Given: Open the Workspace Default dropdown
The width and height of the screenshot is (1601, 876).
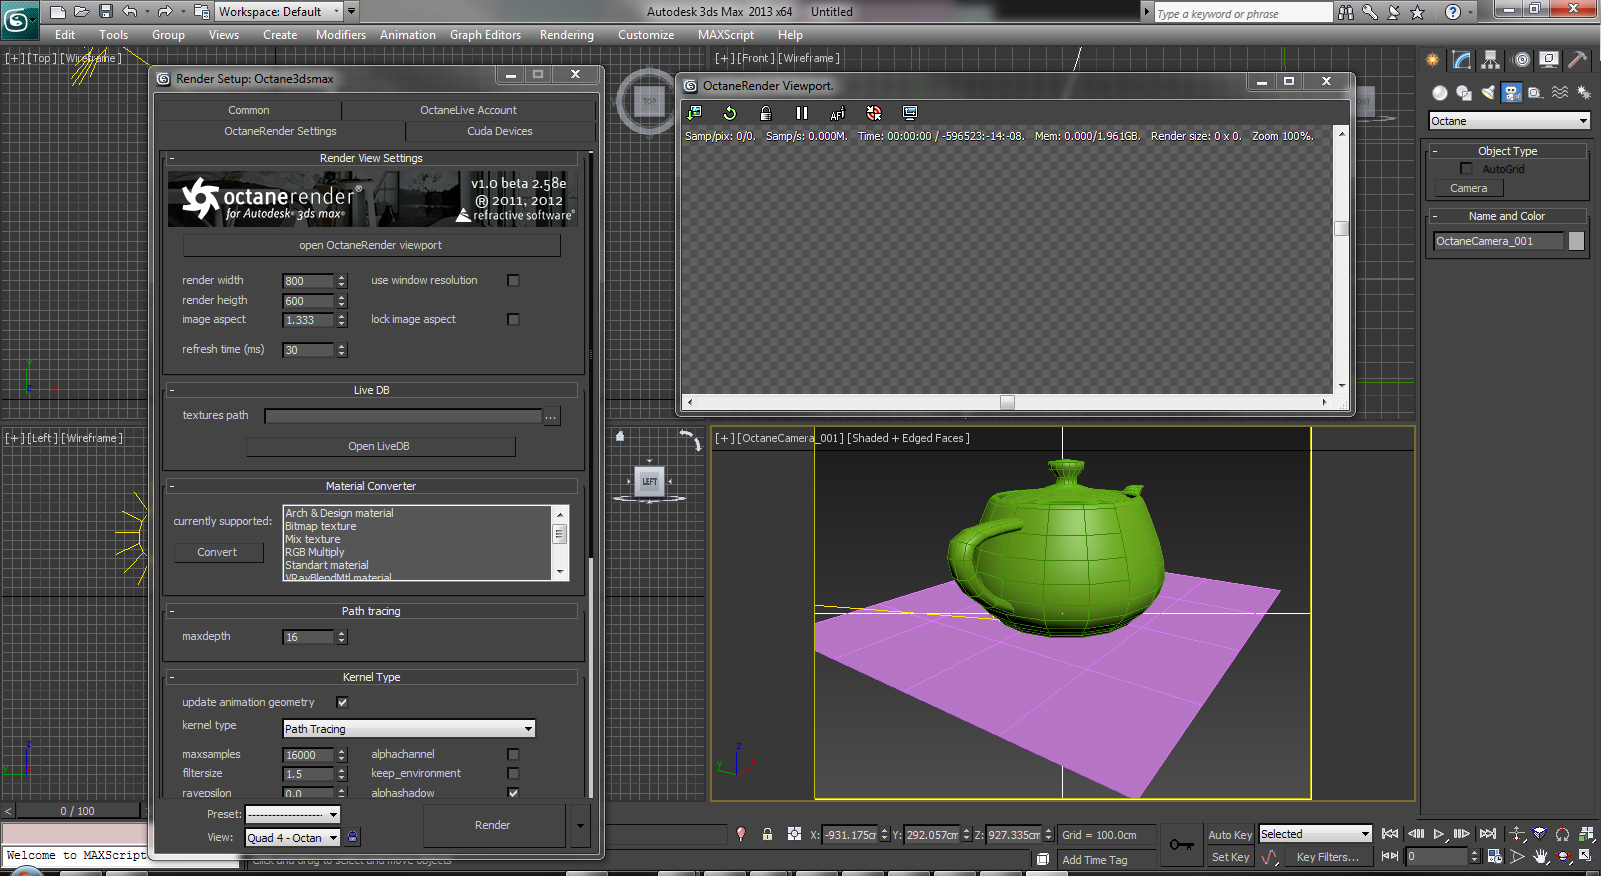Looking at the screenshot, I should [x=279, y=12].
